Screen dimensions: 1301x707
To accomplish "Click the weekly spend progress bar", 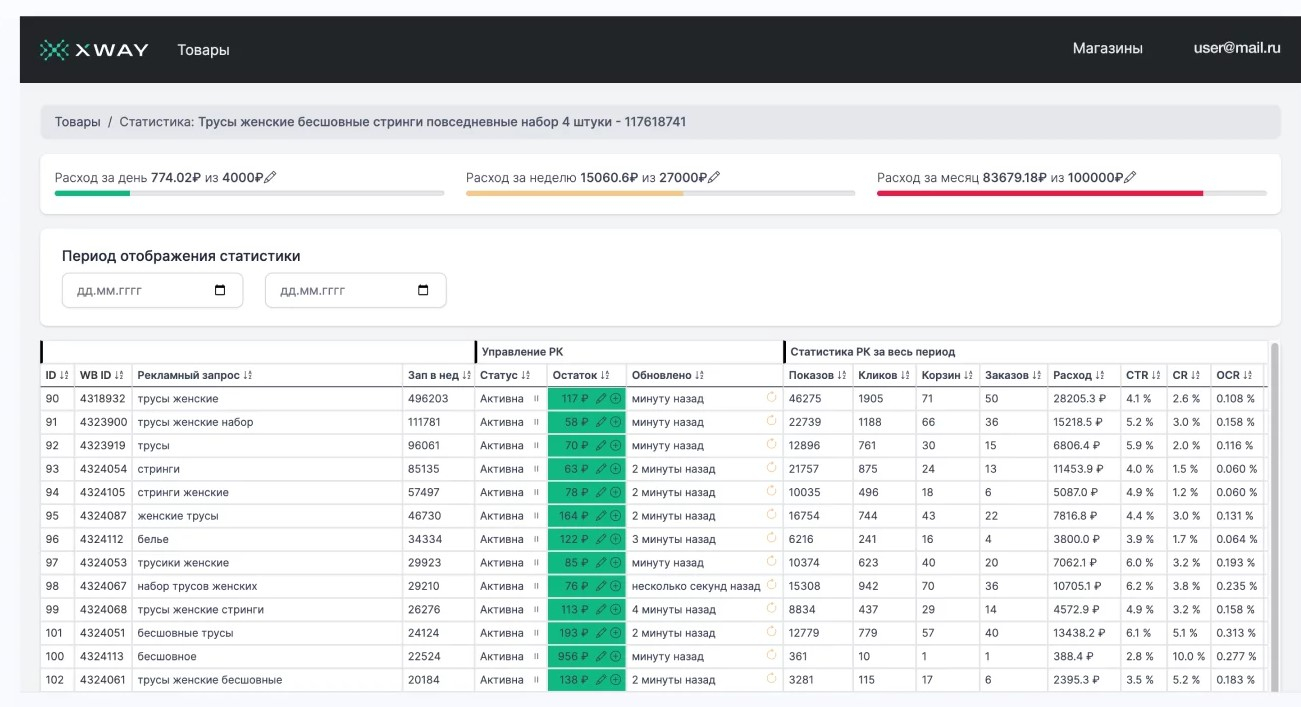I will [660, 193].
